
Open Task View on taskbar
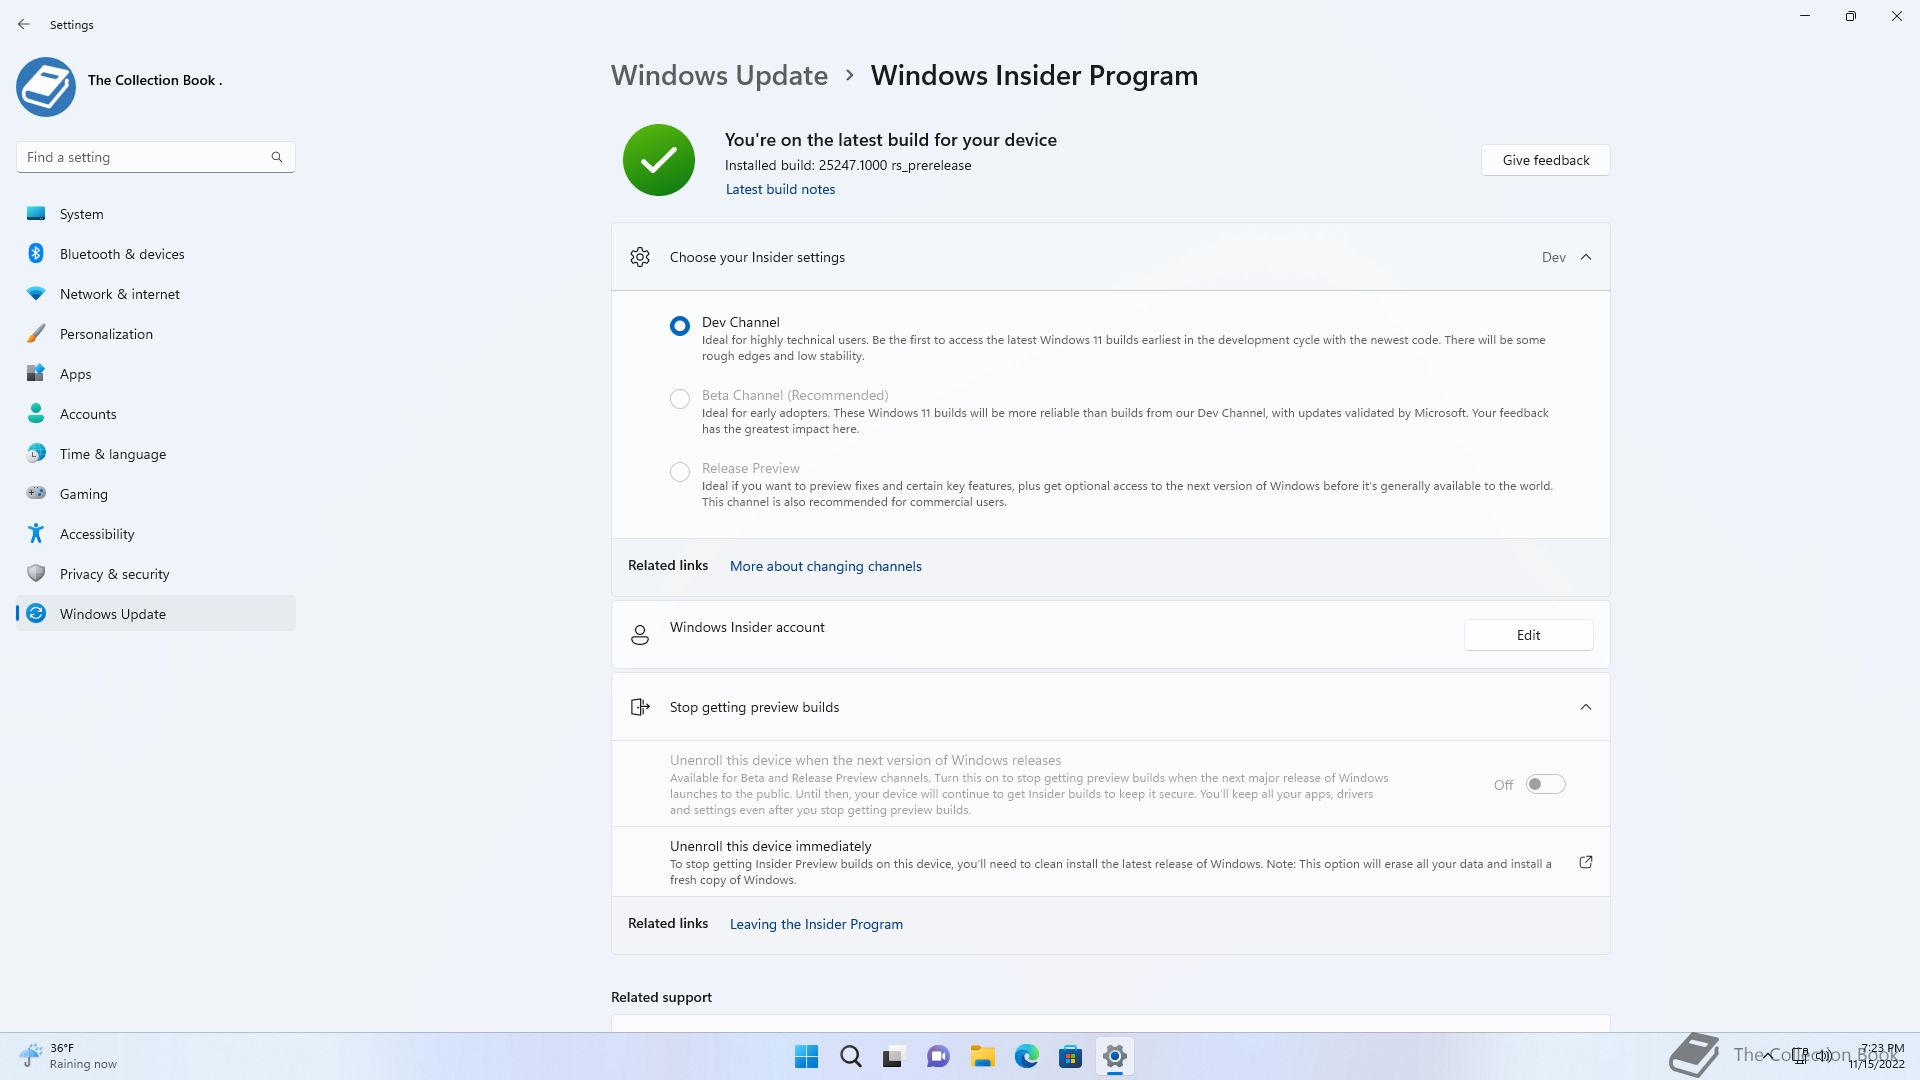[x=894, y=1056]
